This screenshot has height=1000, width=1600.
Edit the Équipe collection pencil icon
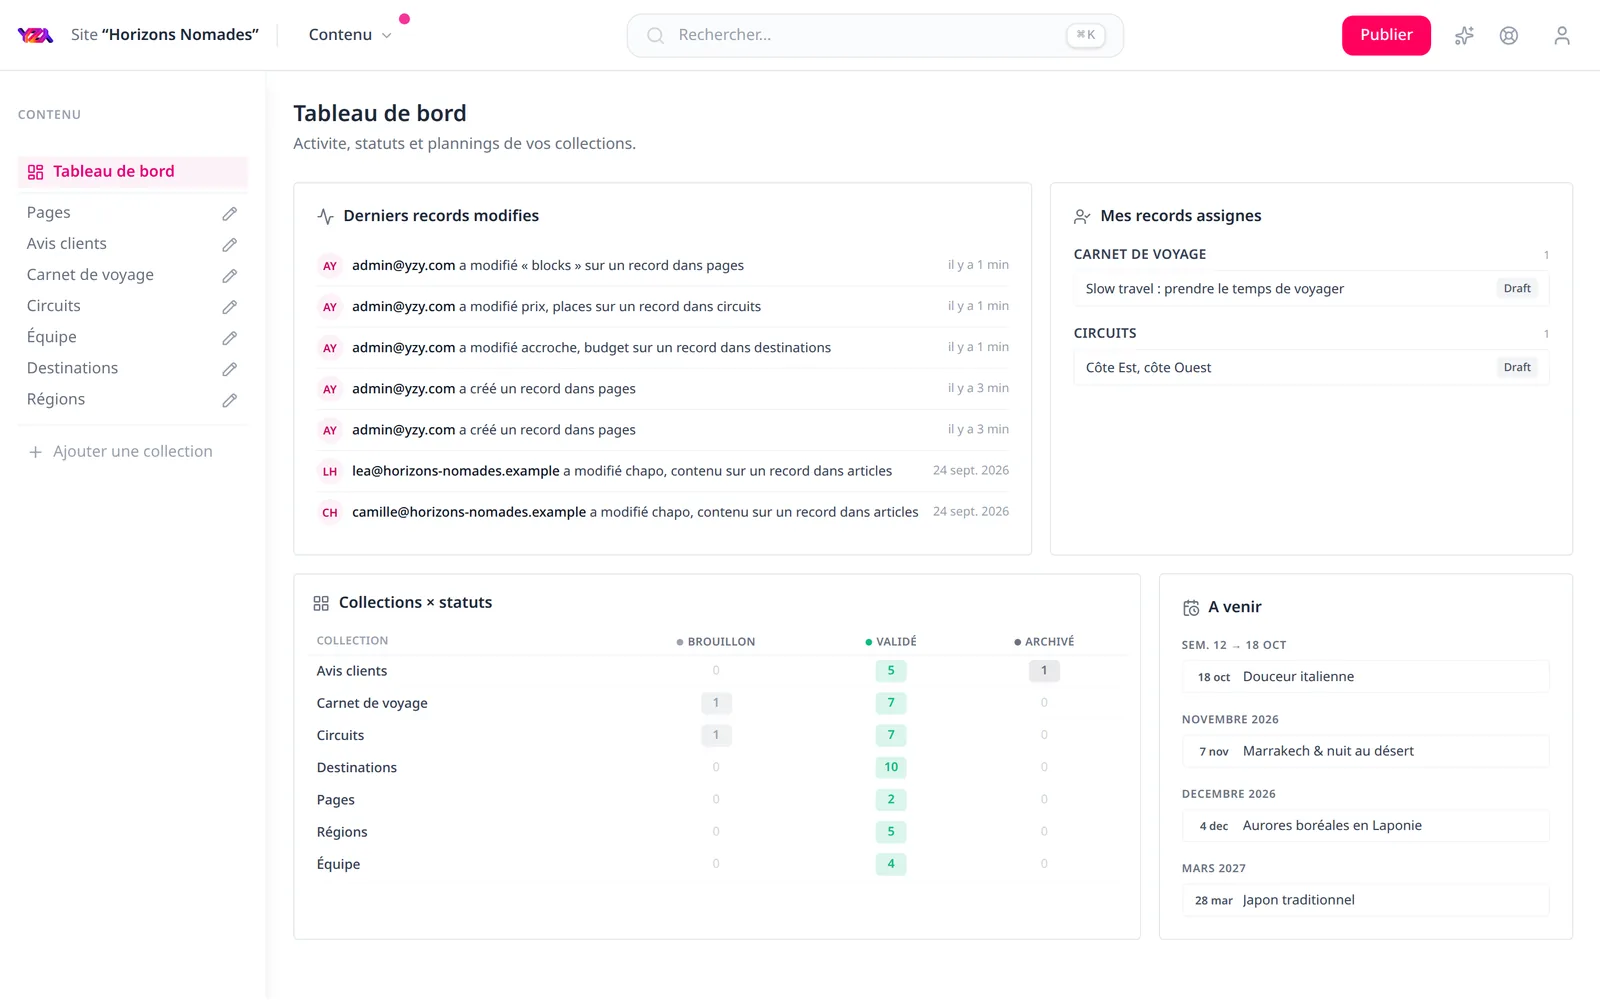coord(230,337)
